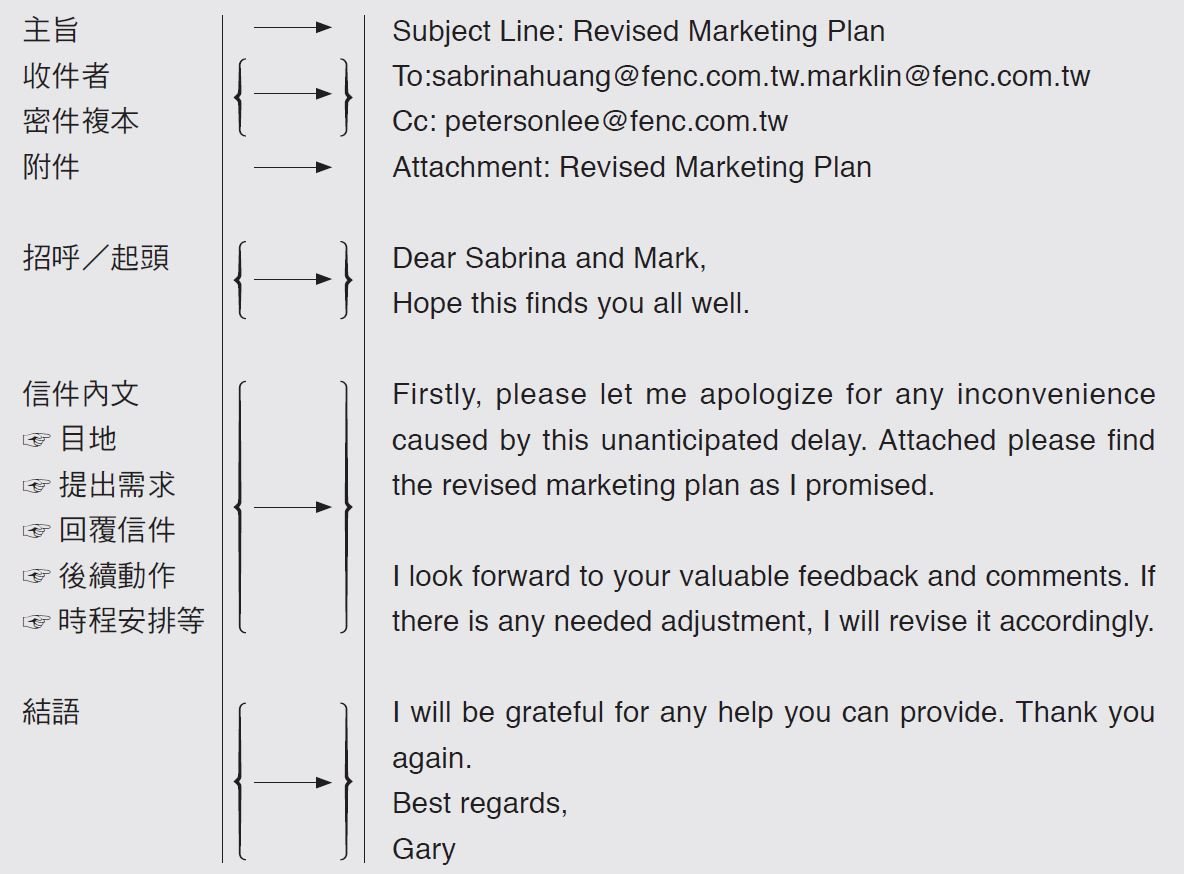Click the arrow next to 主旨

[292, 28]
